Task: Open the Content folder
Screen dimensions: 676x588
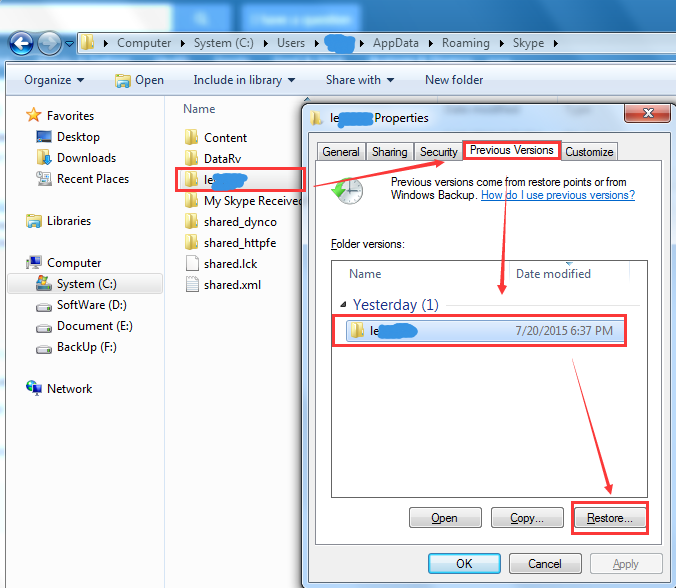Action: [225, 138]
